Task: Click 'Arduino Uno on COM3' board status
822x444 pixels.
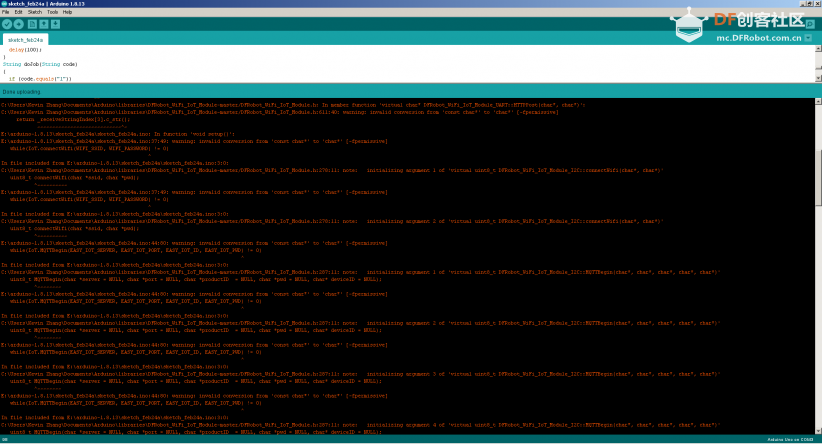Action: 790,439
